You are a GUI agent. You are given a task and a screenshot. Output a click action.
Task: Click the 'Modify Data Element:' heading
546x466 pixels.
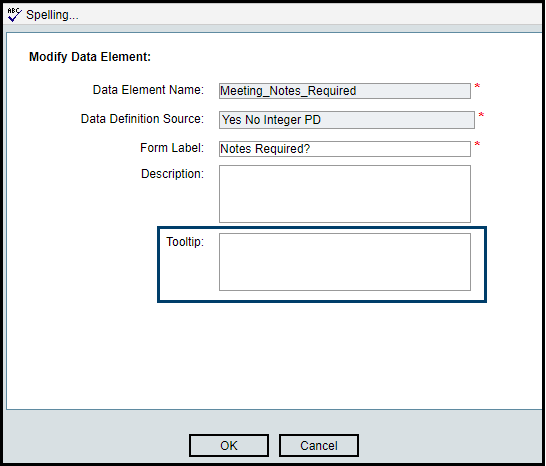tap(90, 56)
